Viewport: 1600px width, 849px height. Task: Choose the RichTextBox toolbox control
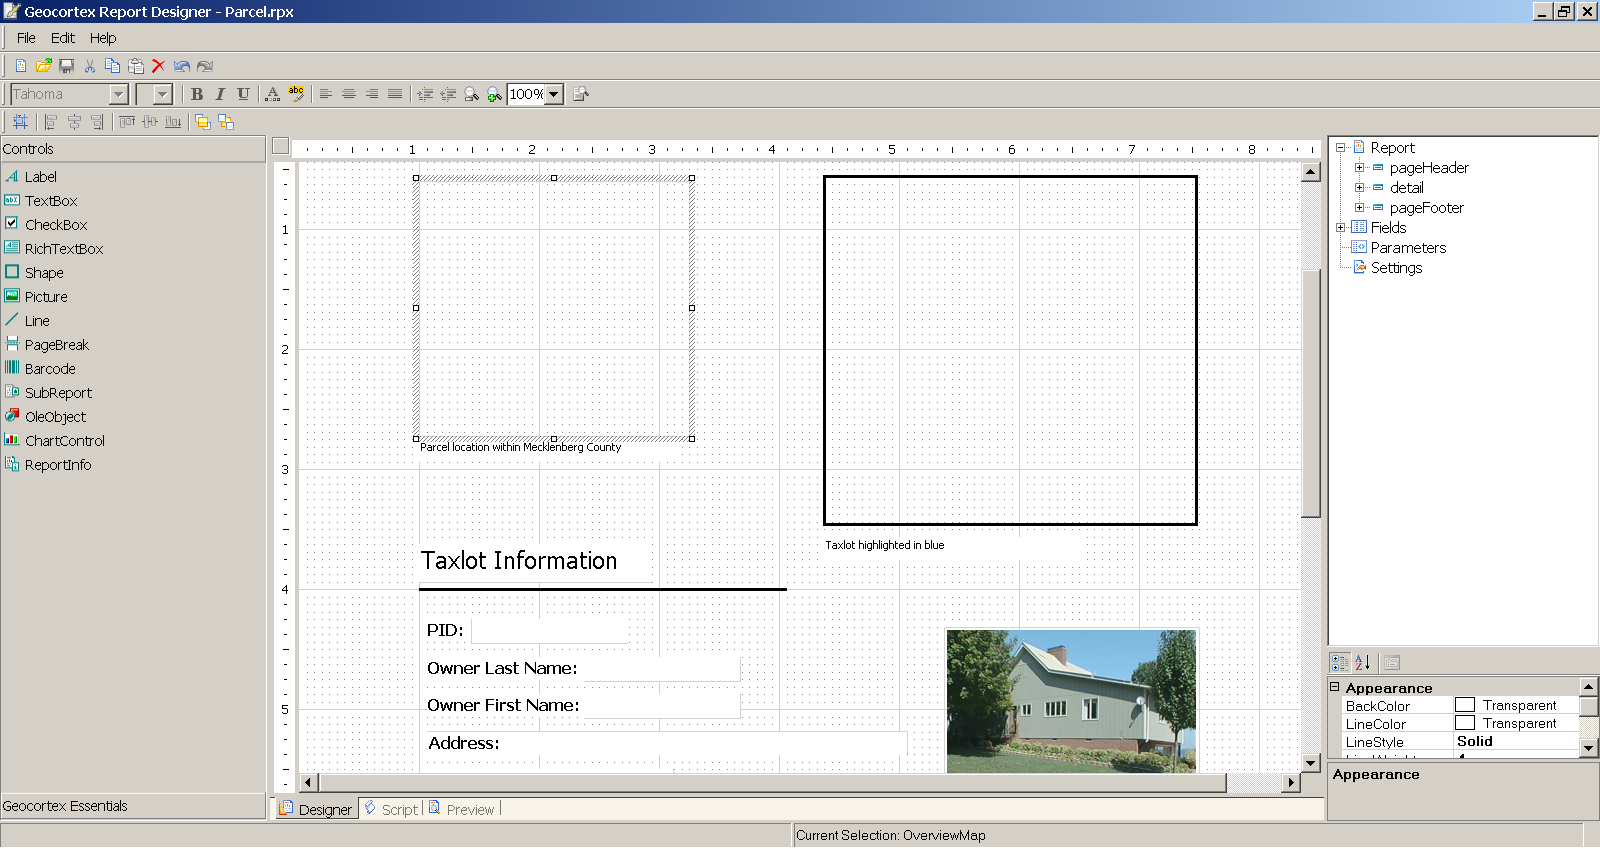point(54,249)
